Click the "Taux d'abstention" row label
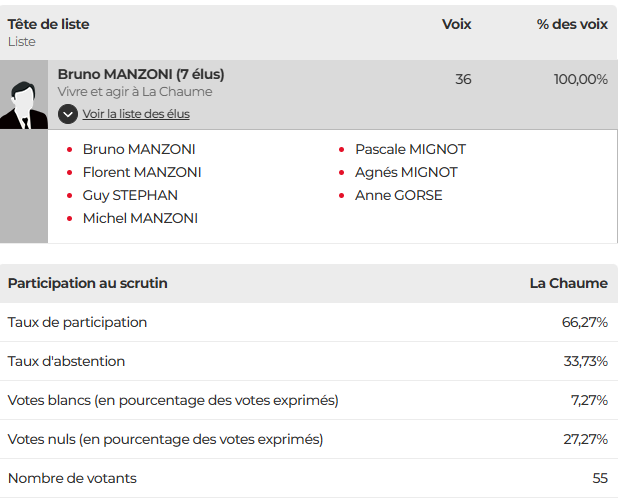The width and height of the screenshot is (621, 498). 67,361
